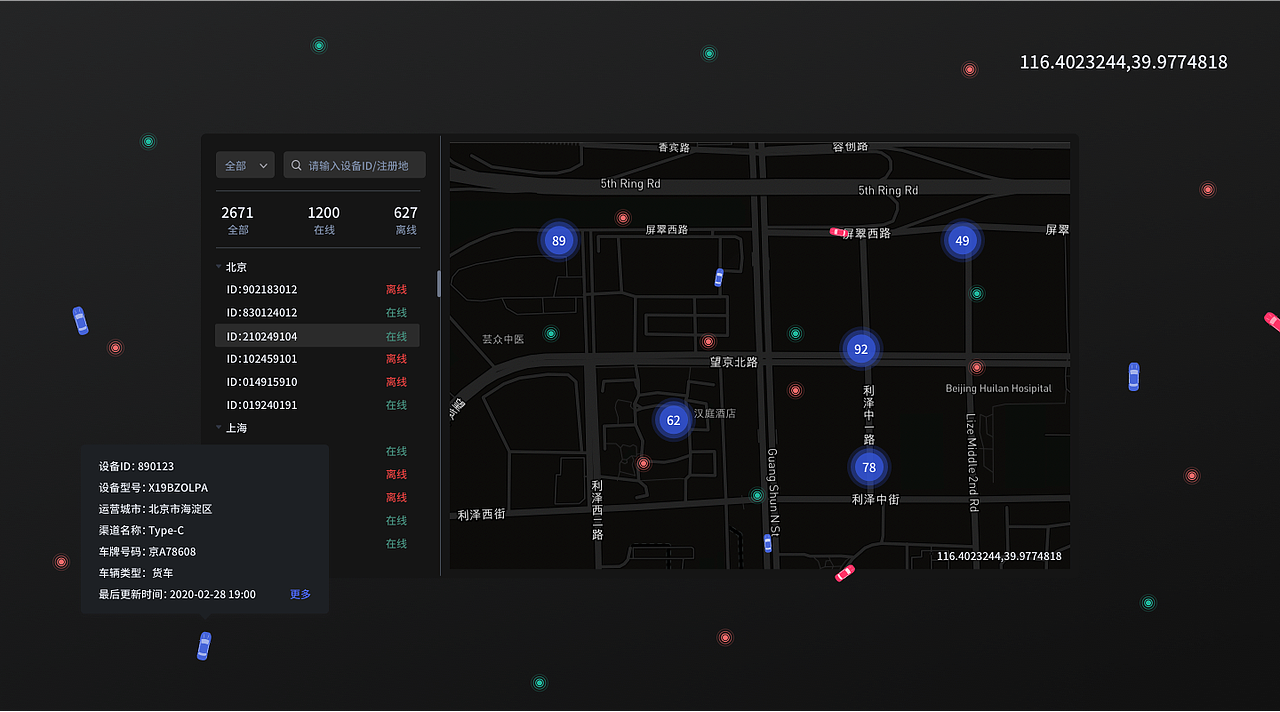Click the 利泽西街 road label

click(481, 514)
